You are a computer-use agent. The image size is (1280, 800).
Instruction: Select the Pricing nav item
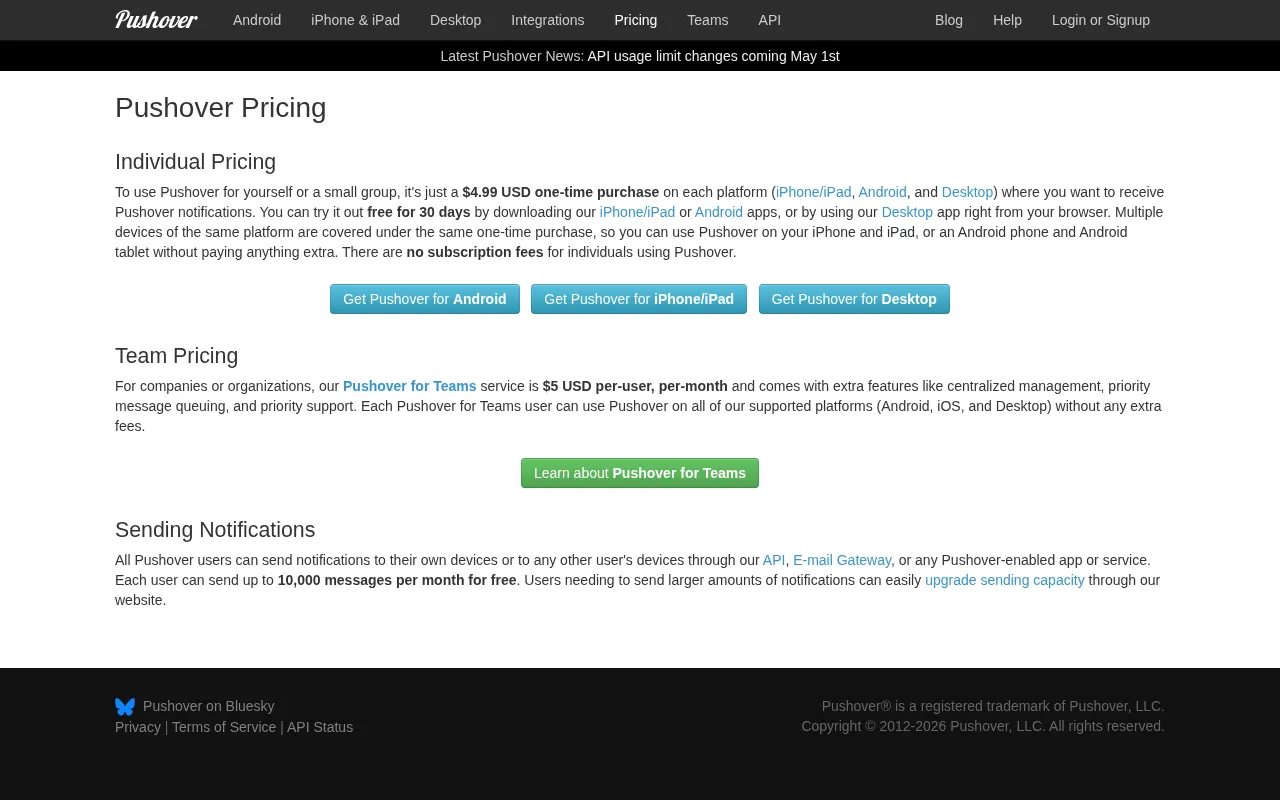(x=636, y=20)
